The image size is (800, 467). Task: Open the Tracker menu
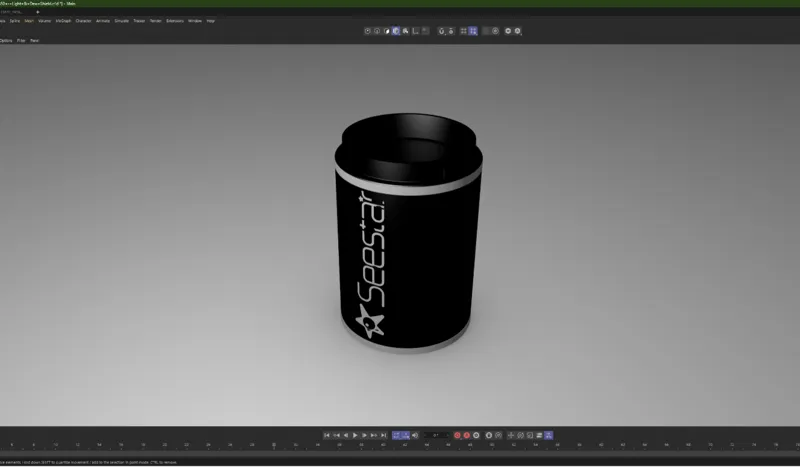(139, 21)
